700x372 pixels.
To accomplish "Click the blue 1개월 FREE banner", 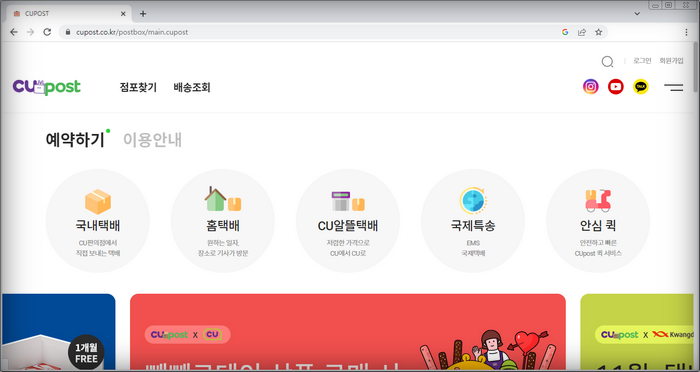I will coord(58,331).
